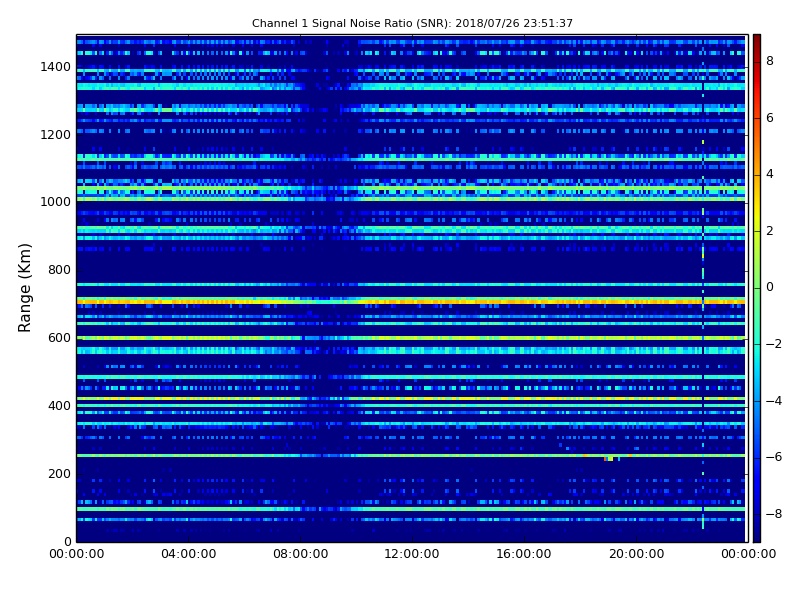Screen dimensions: 800x600
Task: Click the 600 range tick label
Action: point(59,338)
